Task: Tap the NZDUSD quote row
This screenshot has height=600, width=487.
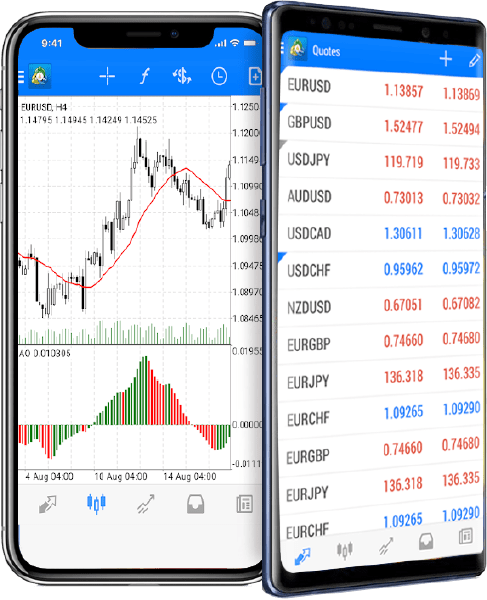Action: pyautogui.click(x=381, y=306)
